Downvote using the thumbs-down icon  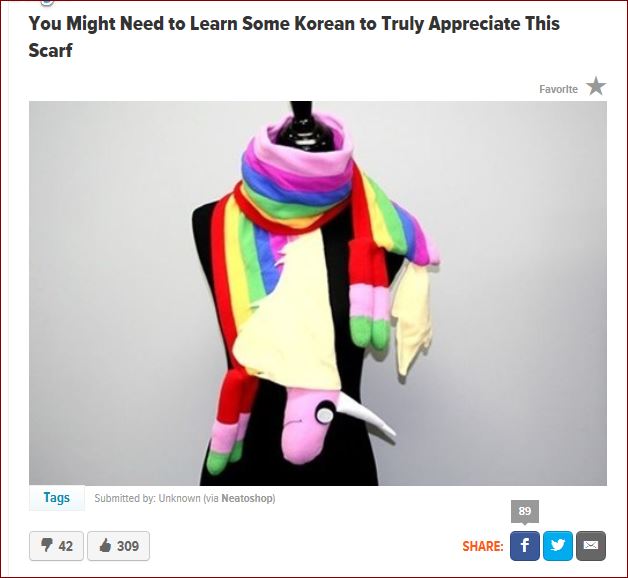pyautogui.click(x=47, y=545)
